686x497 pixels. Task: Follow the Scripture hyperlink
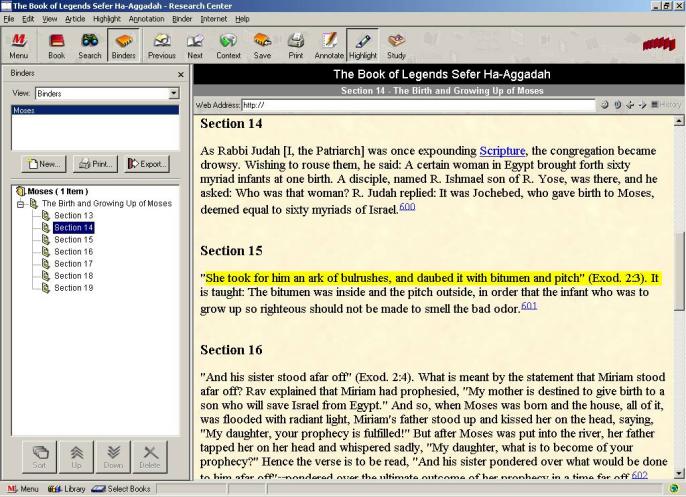click(502, 151)
